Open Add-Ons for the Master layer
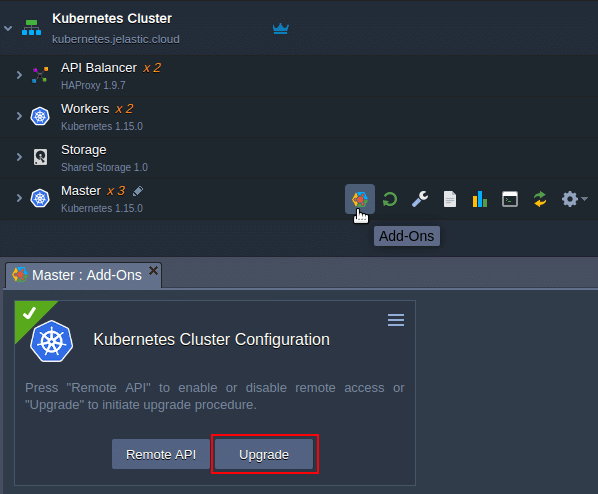Image resolution: width=598 pixels, height=494 pixels. pyautogui.click(x=360, y=199)
